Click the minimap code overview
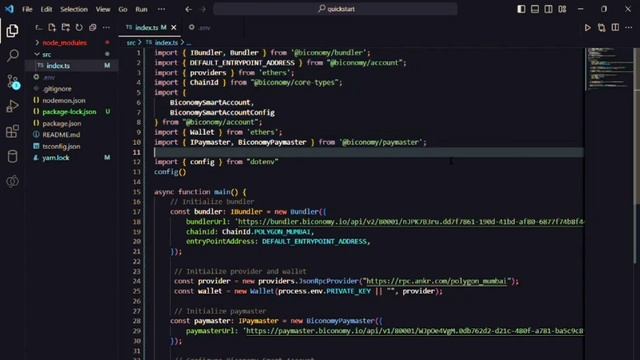 608,68
